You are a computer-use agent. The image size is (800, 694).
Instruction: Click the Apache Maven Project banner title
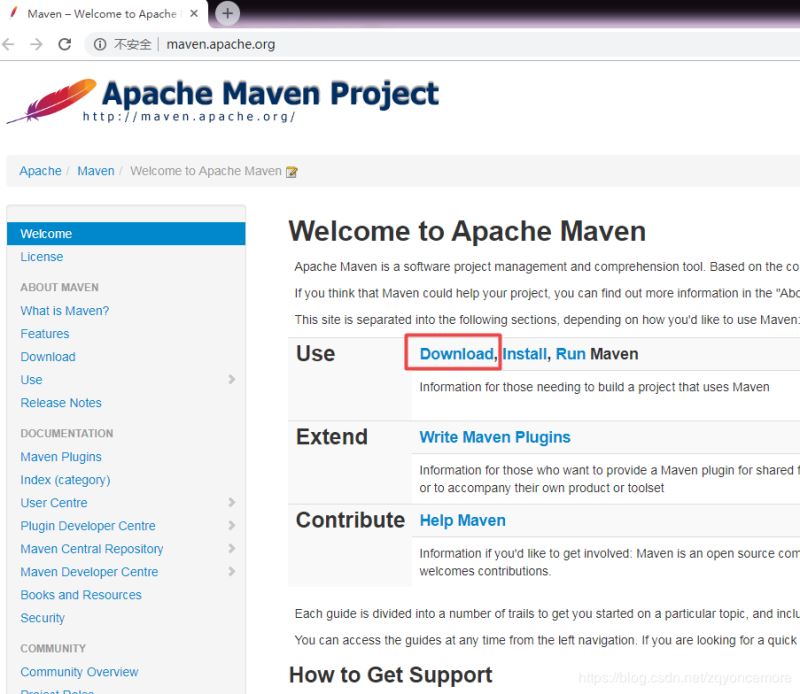point(270,93)
